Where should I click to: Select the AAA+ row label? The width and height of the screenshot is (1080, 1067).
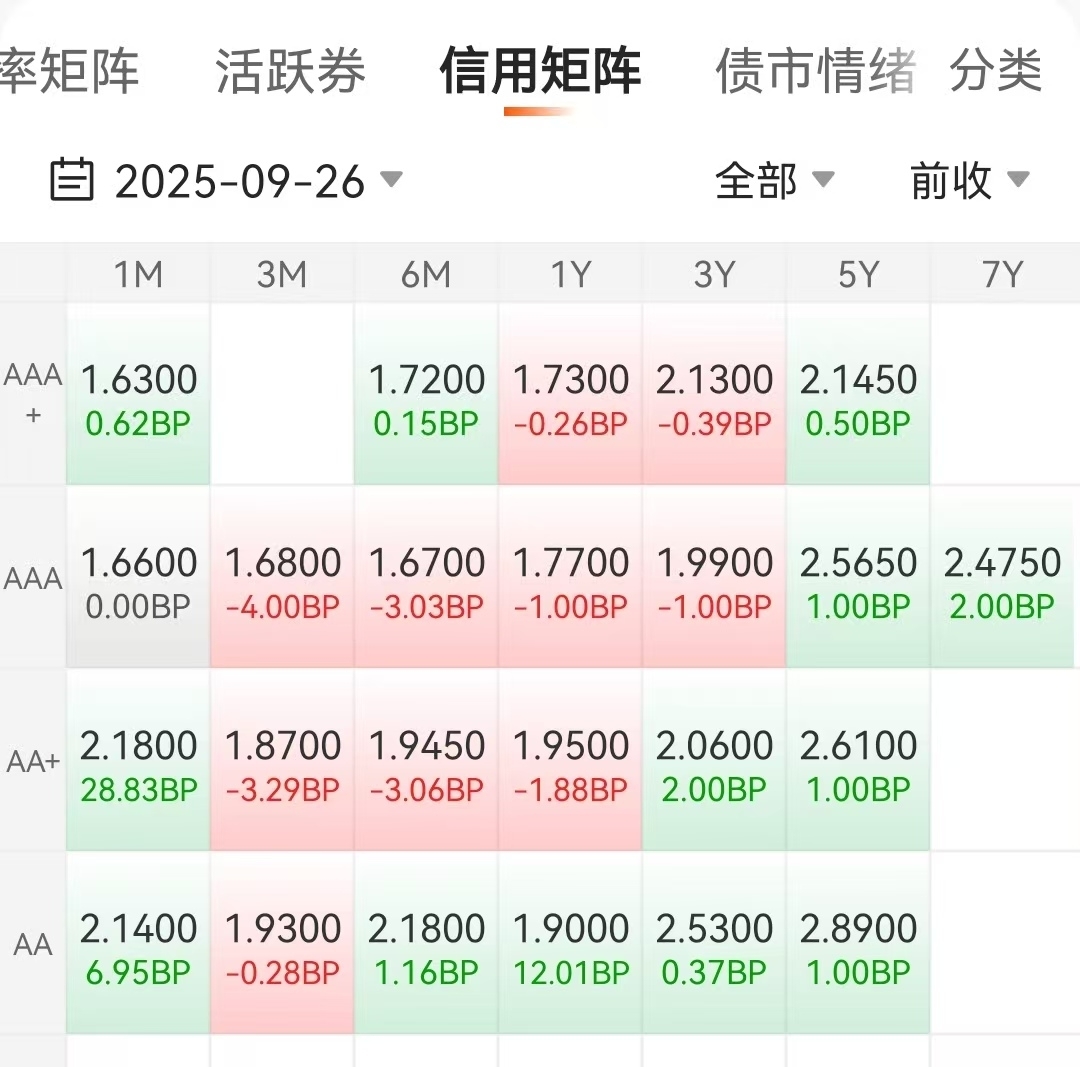33,394
